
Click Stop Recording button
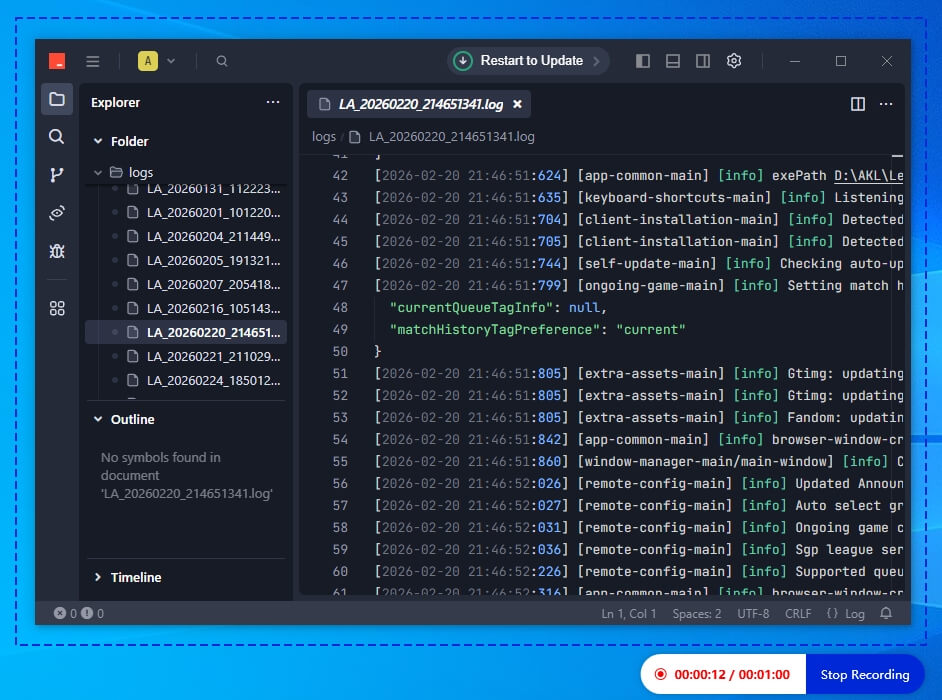tap(865, 674)
